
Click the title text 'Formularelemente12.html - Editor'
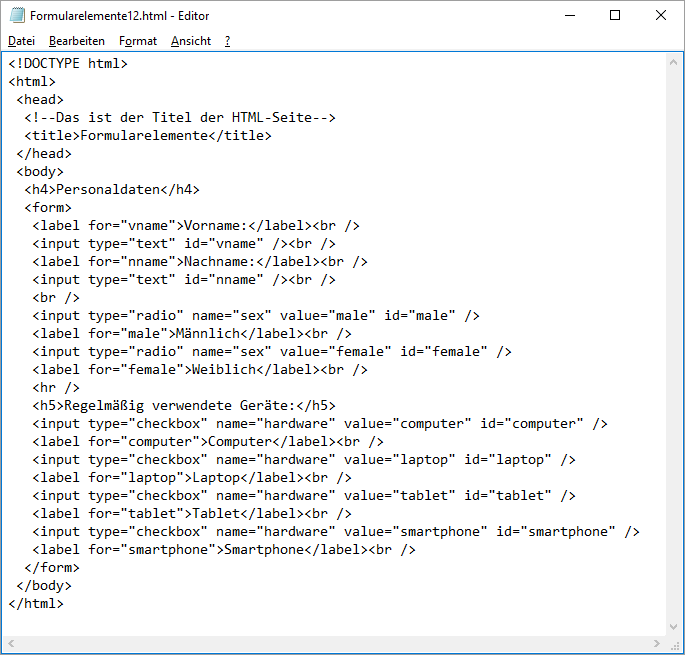point(120,16)
